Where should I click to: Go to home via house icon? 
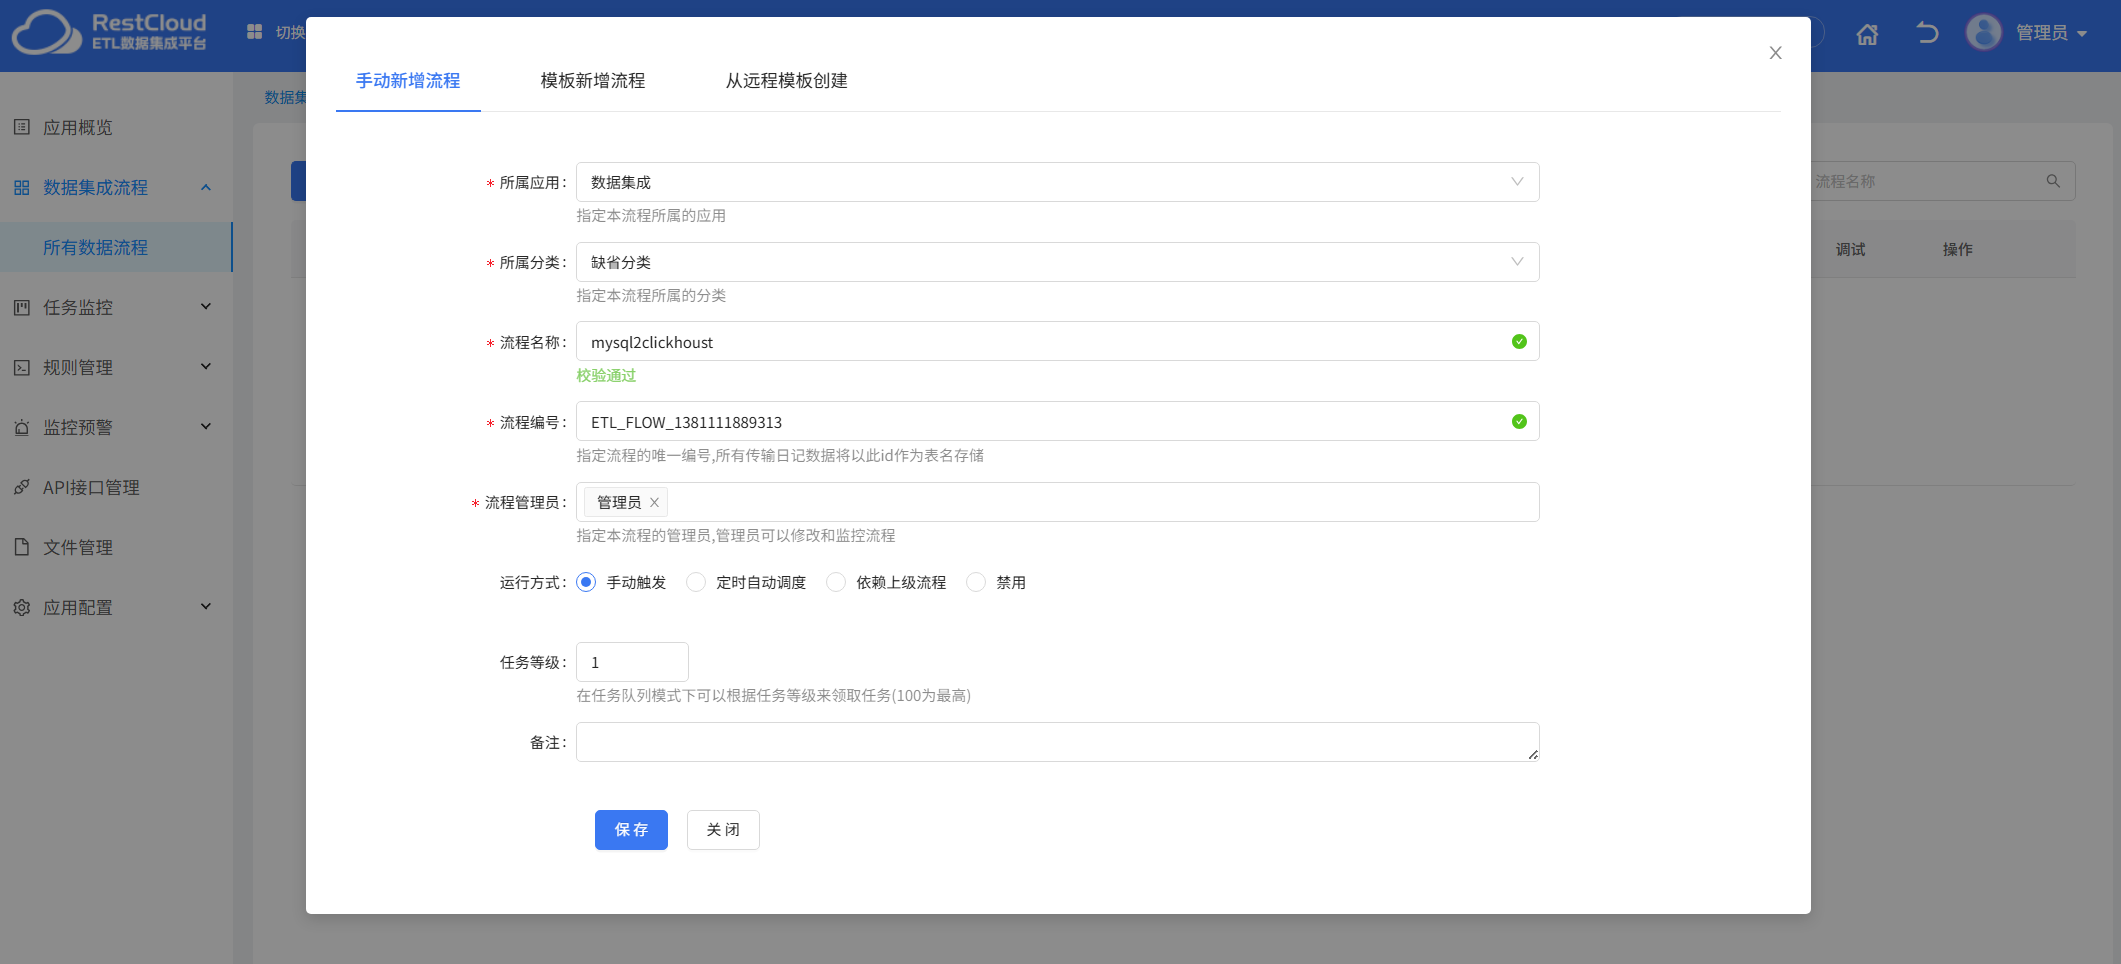(x=1867, y=34)
